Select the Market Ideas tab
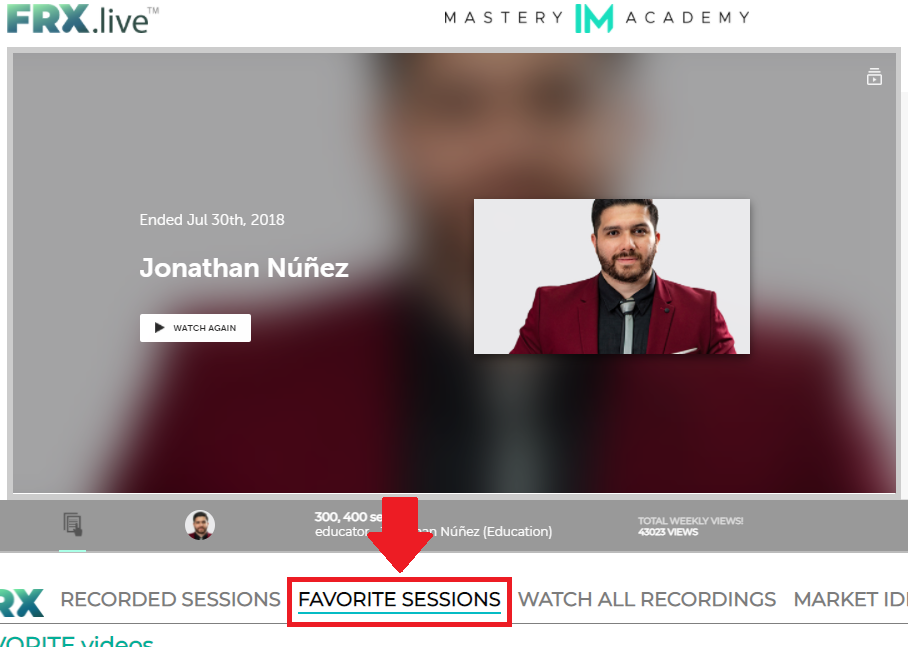The width and height of the screenshot is (908, 647). [x=850, y=600]
